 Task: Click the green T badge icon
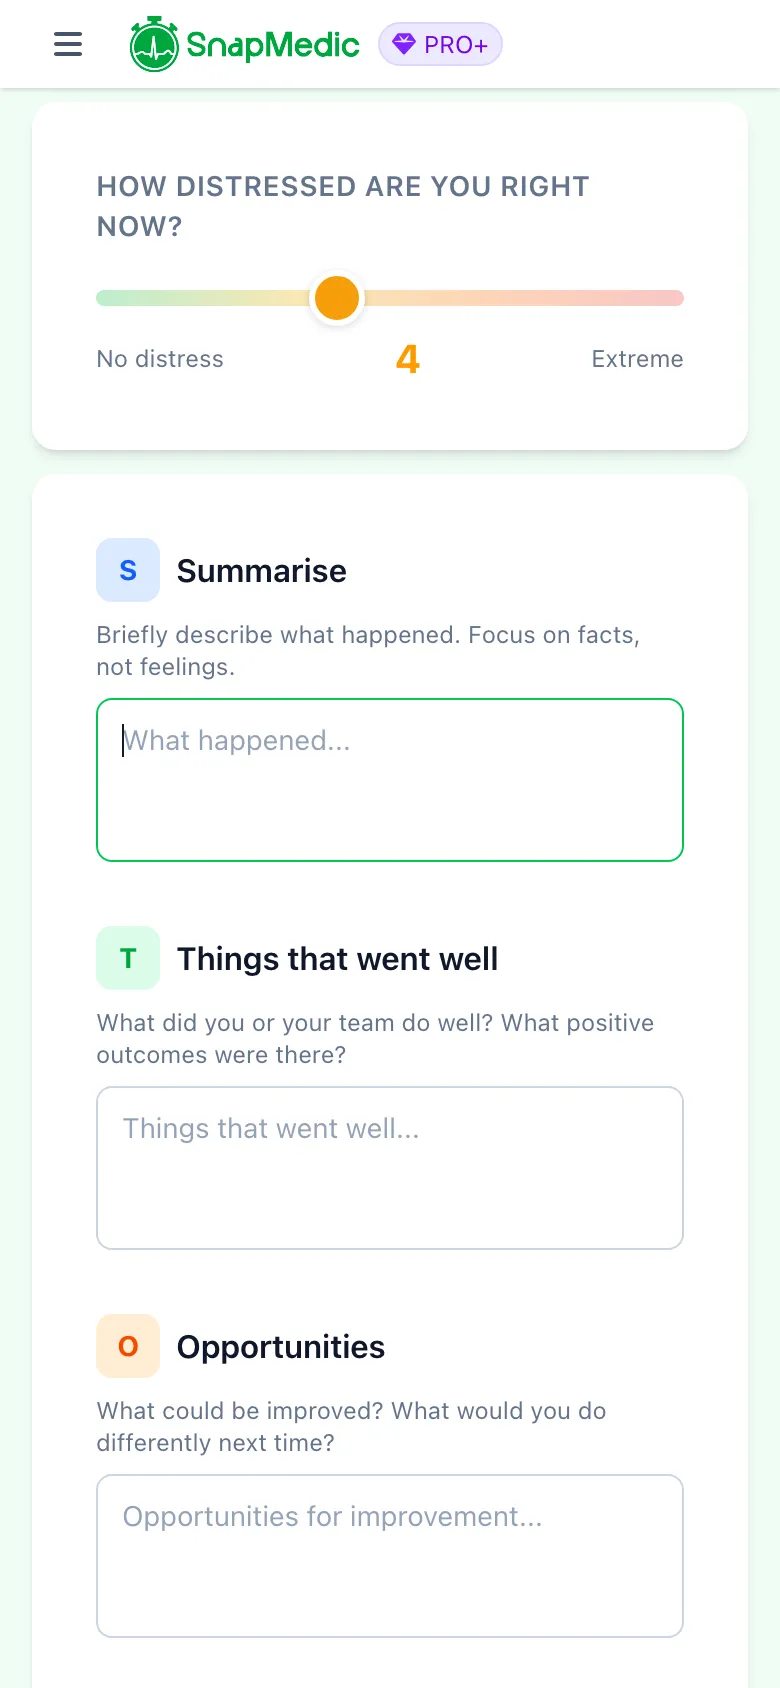click(128, 958)
